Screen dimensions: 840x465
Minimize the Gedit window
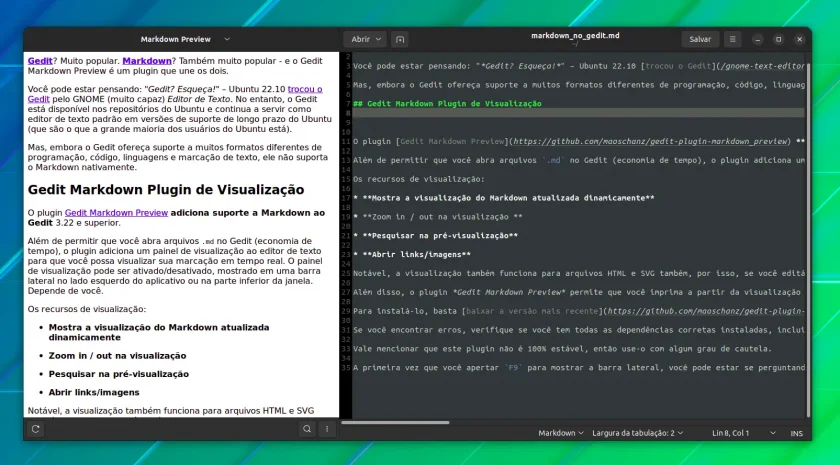click(x=758, y=39)
